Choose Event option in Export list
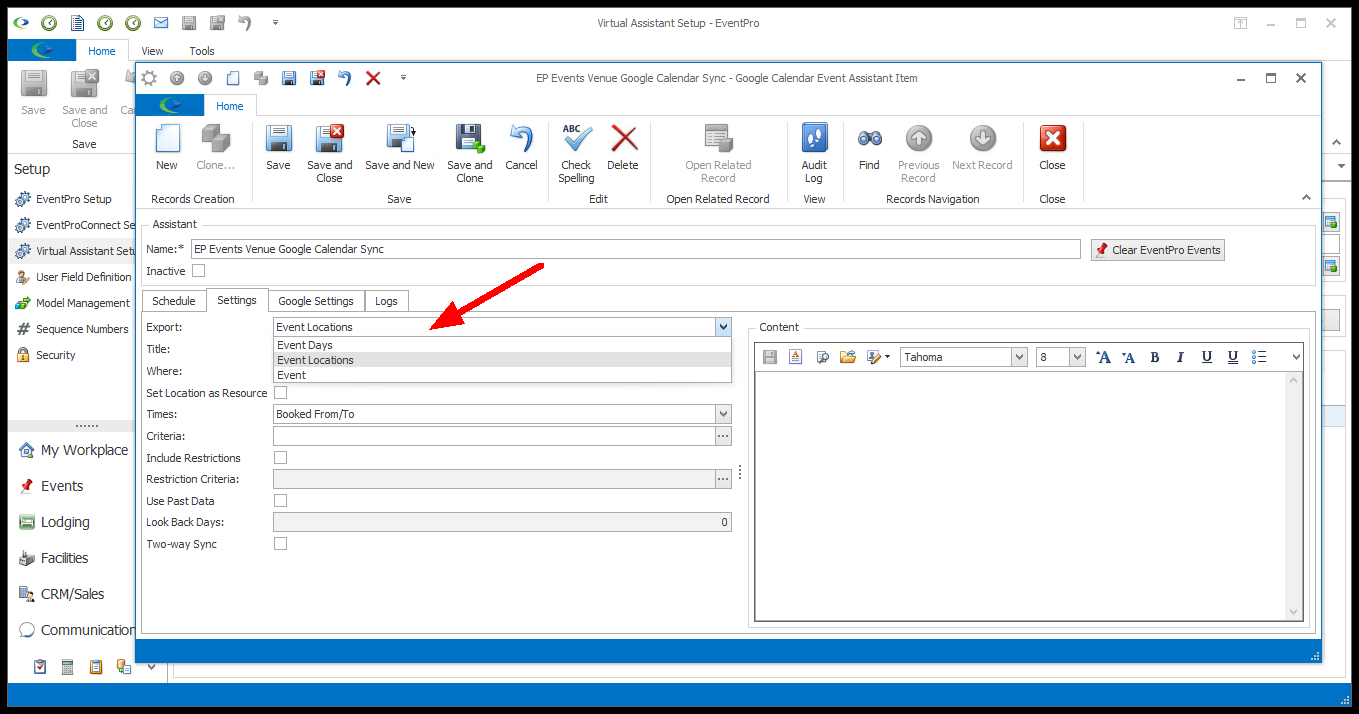This screenshot has height=714, width=1359. (502, 375)
